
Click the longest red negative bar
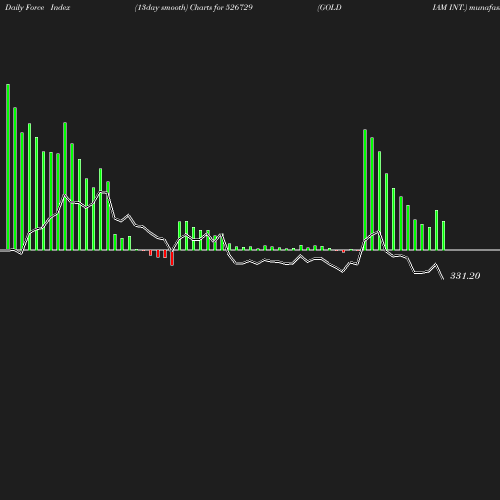pyautogui.click(x=172, y=258)
